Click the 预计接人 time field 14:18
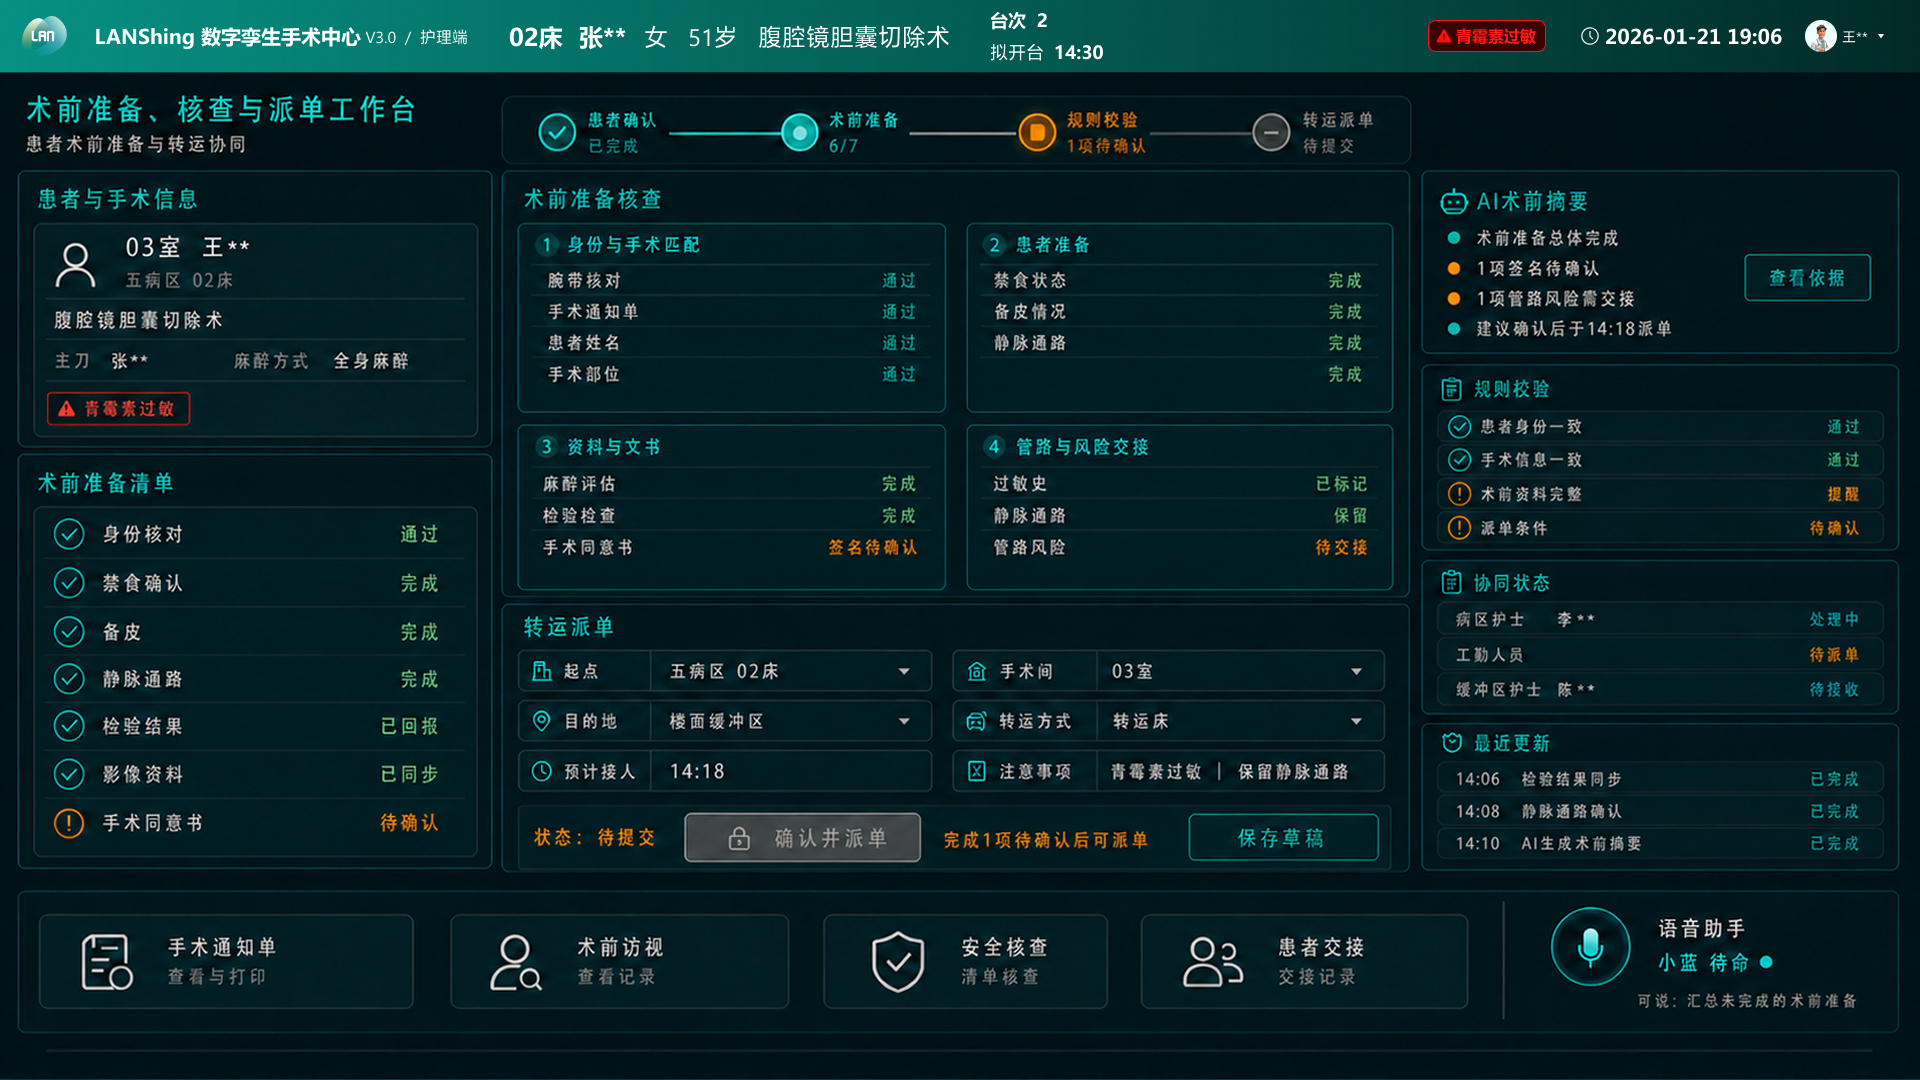The height and width of the screenshot is (1080, 1920). click(x=790, y=771)
